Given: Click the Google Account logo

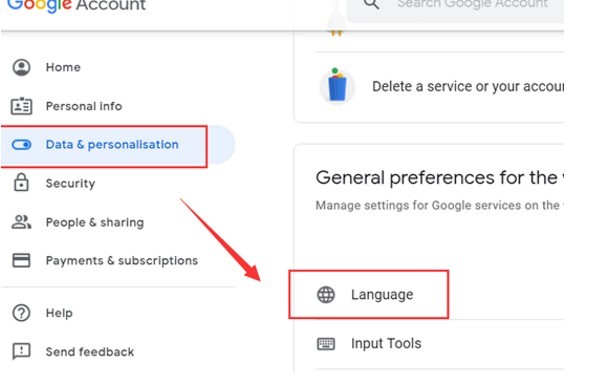Looking at the screenshot, I should pyautogui.click(x=76, y=6).
